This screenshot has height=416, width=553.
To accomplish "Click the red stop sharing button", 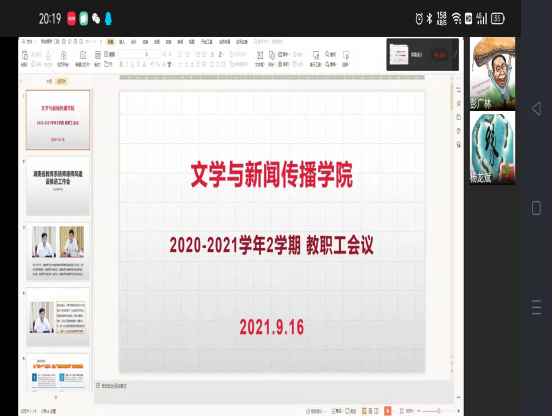I will coord(439,55).
